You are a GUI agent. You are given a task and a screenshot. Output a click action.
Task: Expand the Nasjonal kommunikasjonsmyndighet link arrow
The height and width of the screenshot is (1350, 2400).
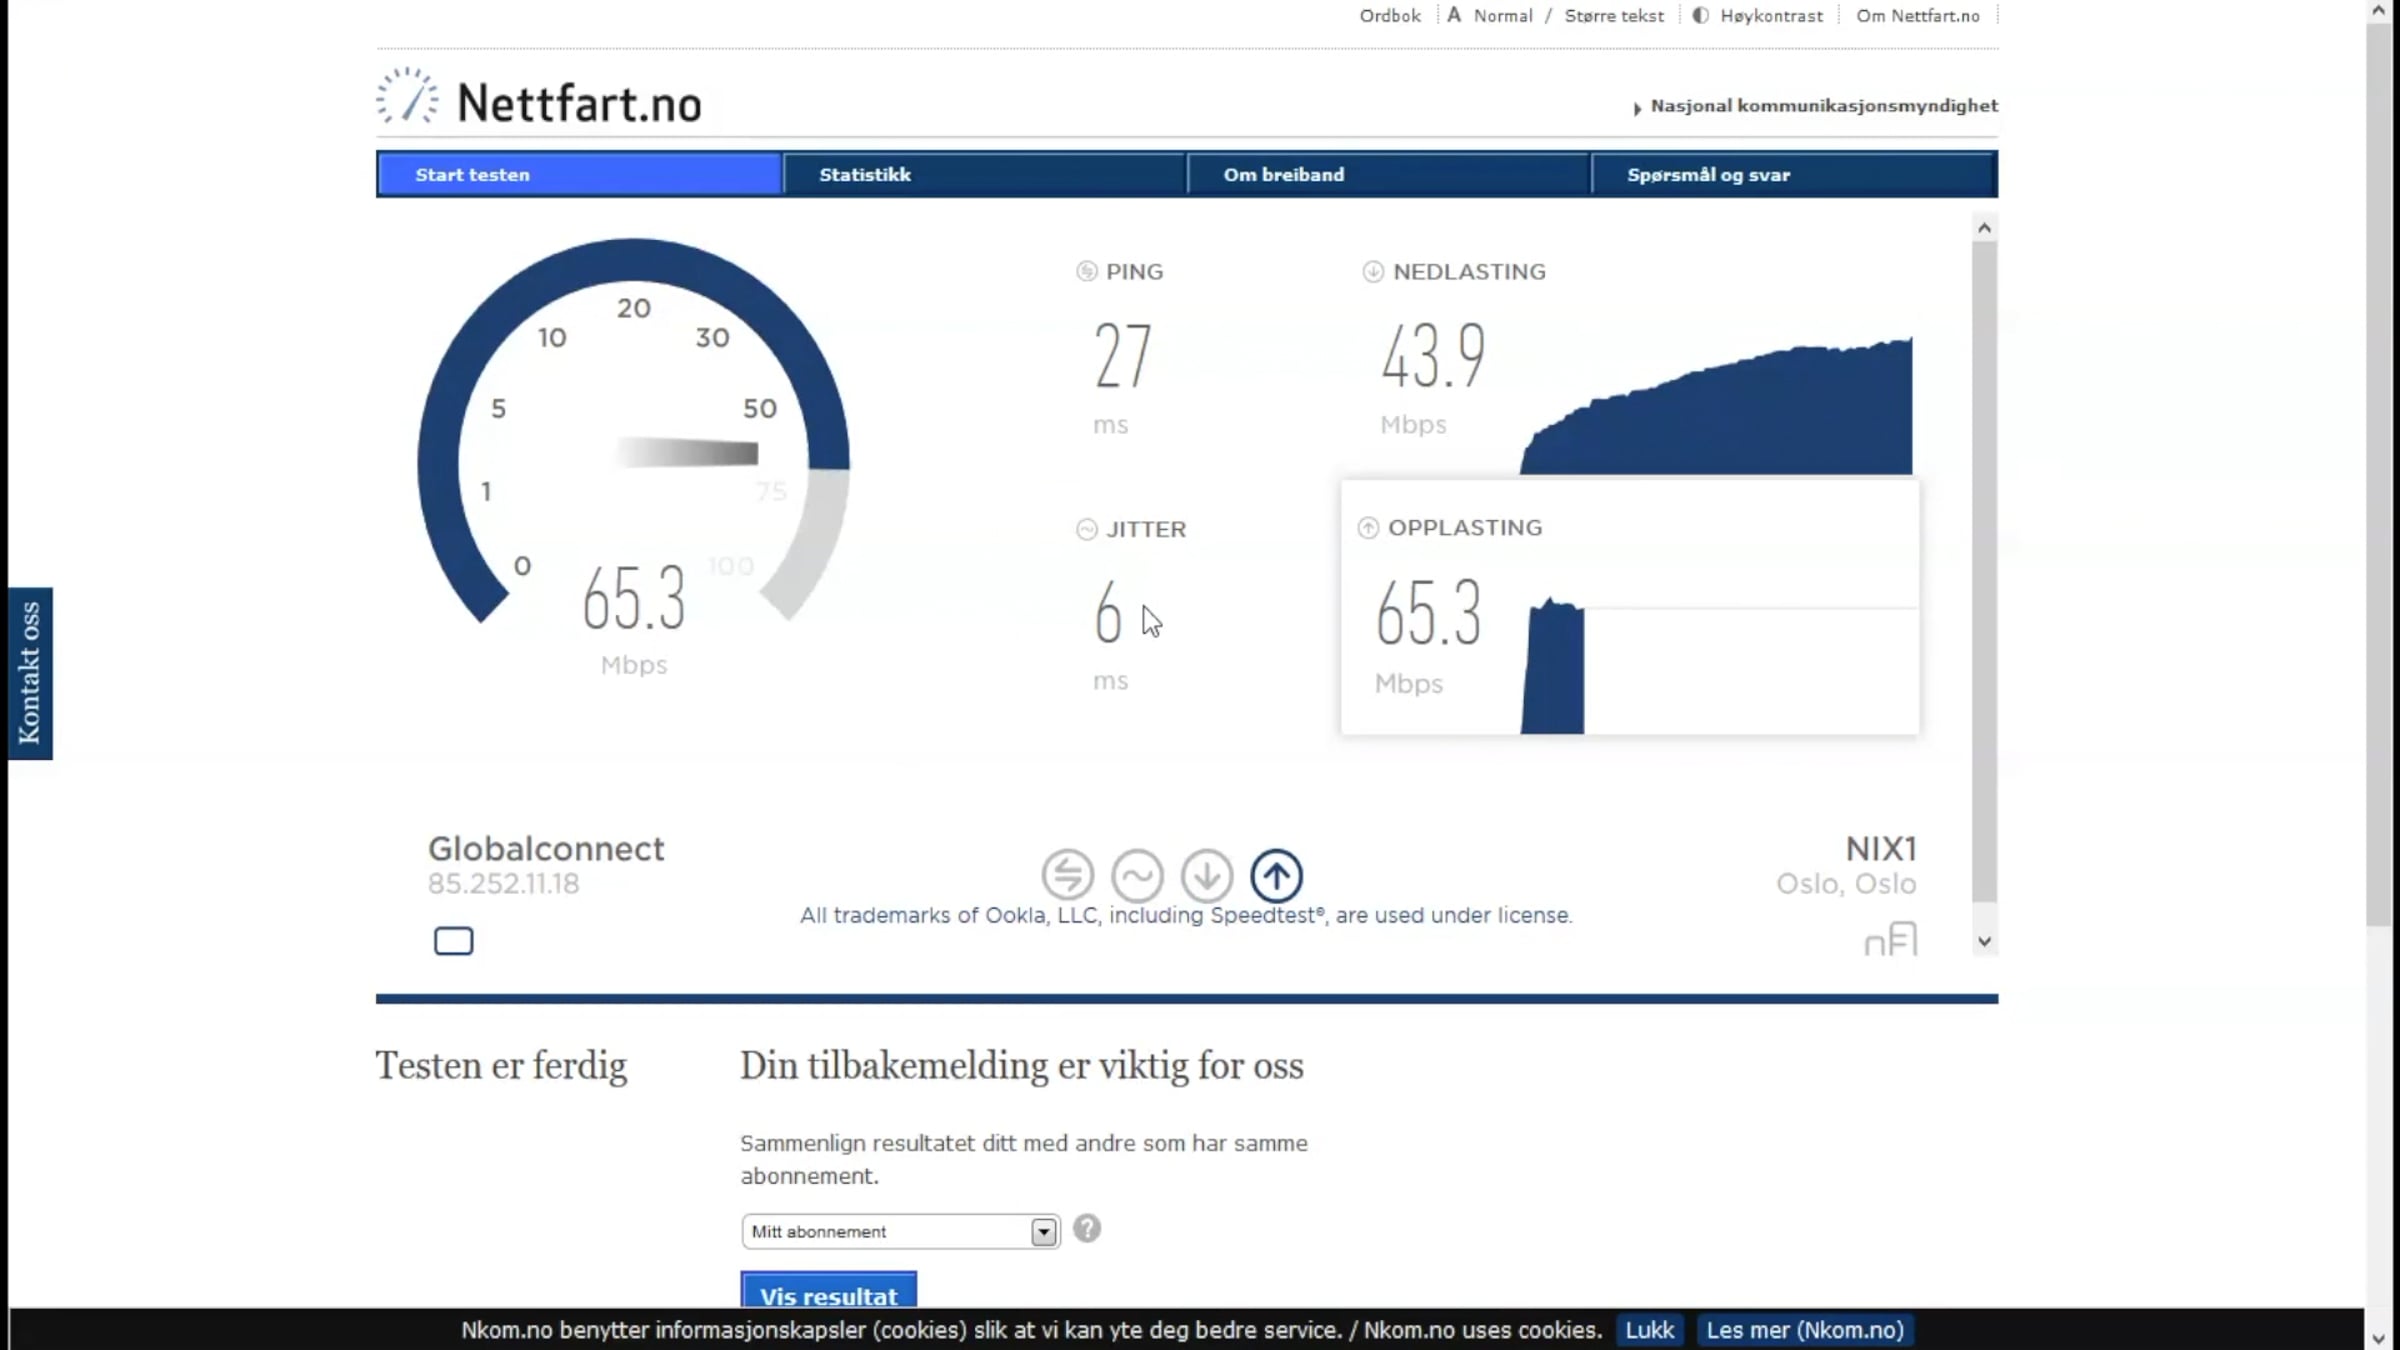tap(1637, 108)
